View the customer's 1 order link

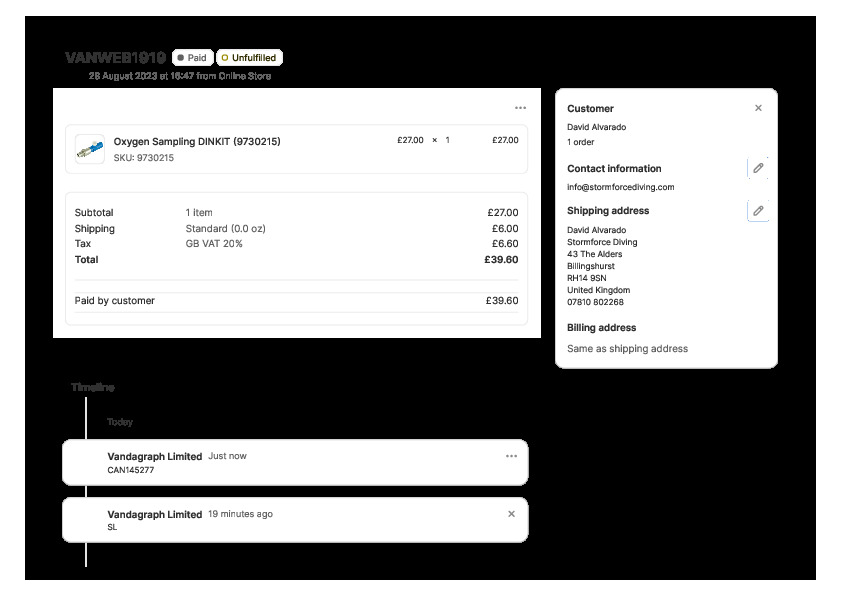click(581, 142)
